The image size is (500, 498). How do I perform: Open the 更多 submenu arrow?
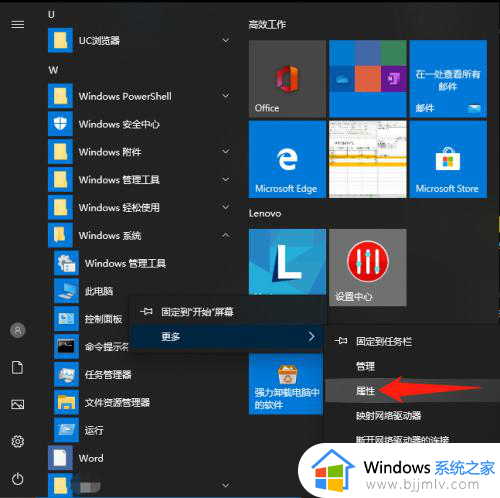point(311,336)
